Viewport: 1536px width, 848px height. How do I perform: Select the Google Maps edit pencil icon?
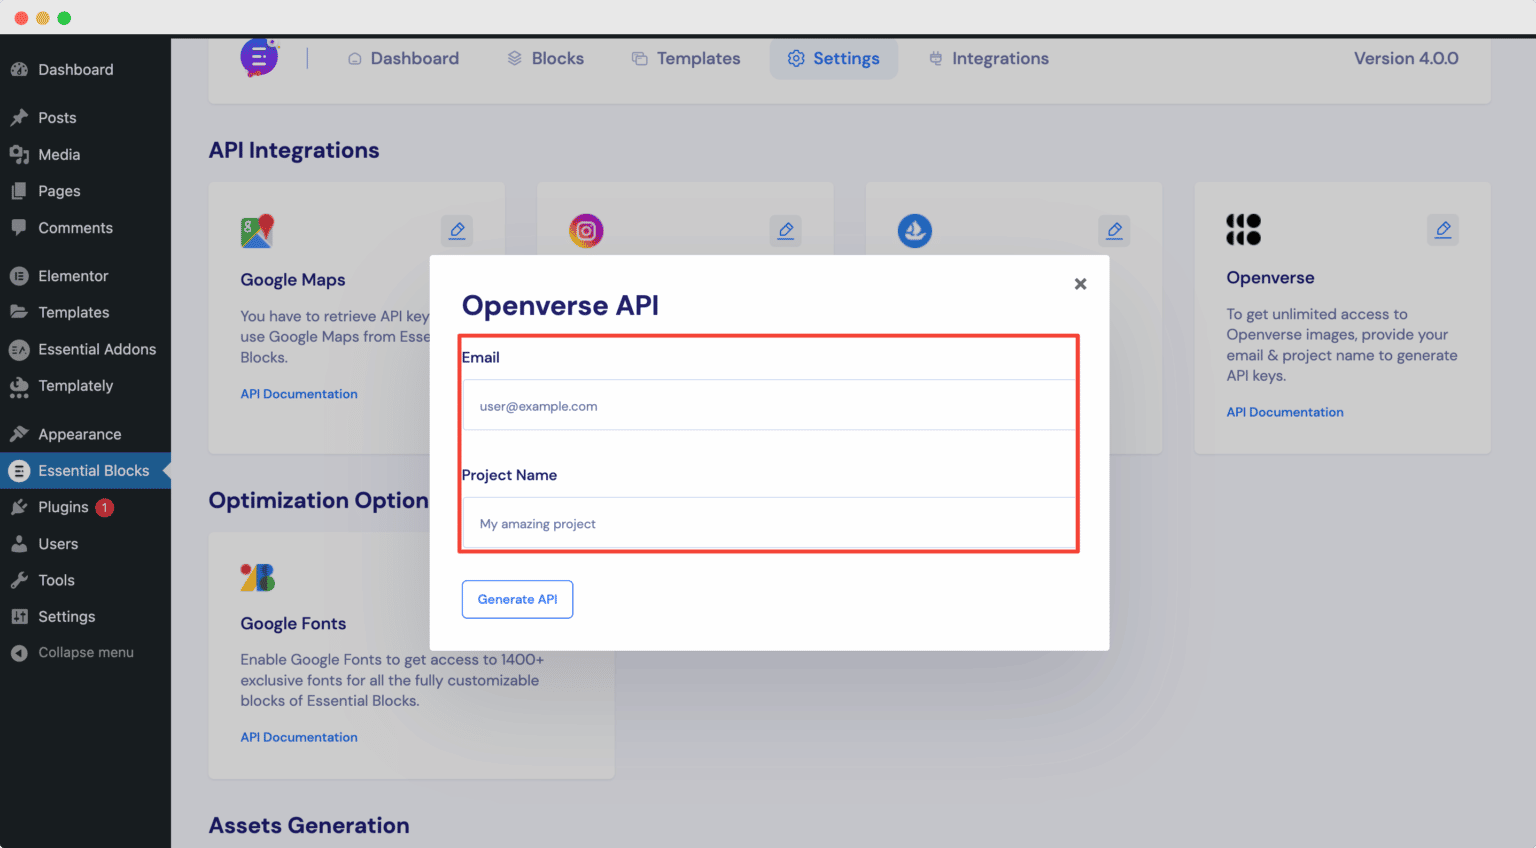point(457,230)
